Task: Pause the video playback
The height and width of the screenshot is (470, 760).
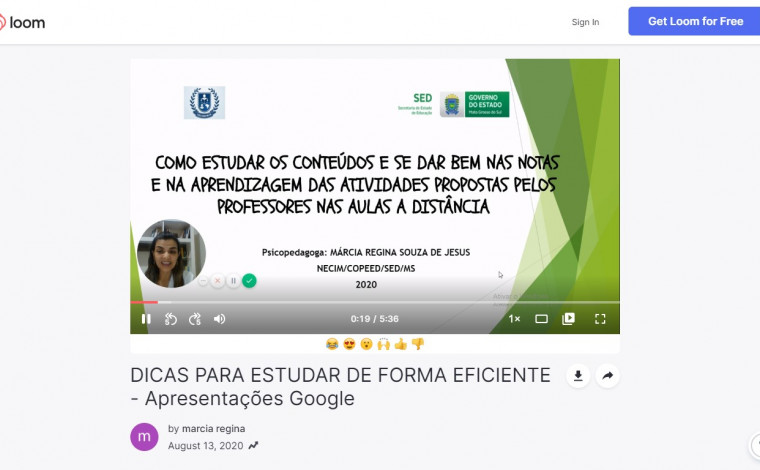Action: [146, 319]
